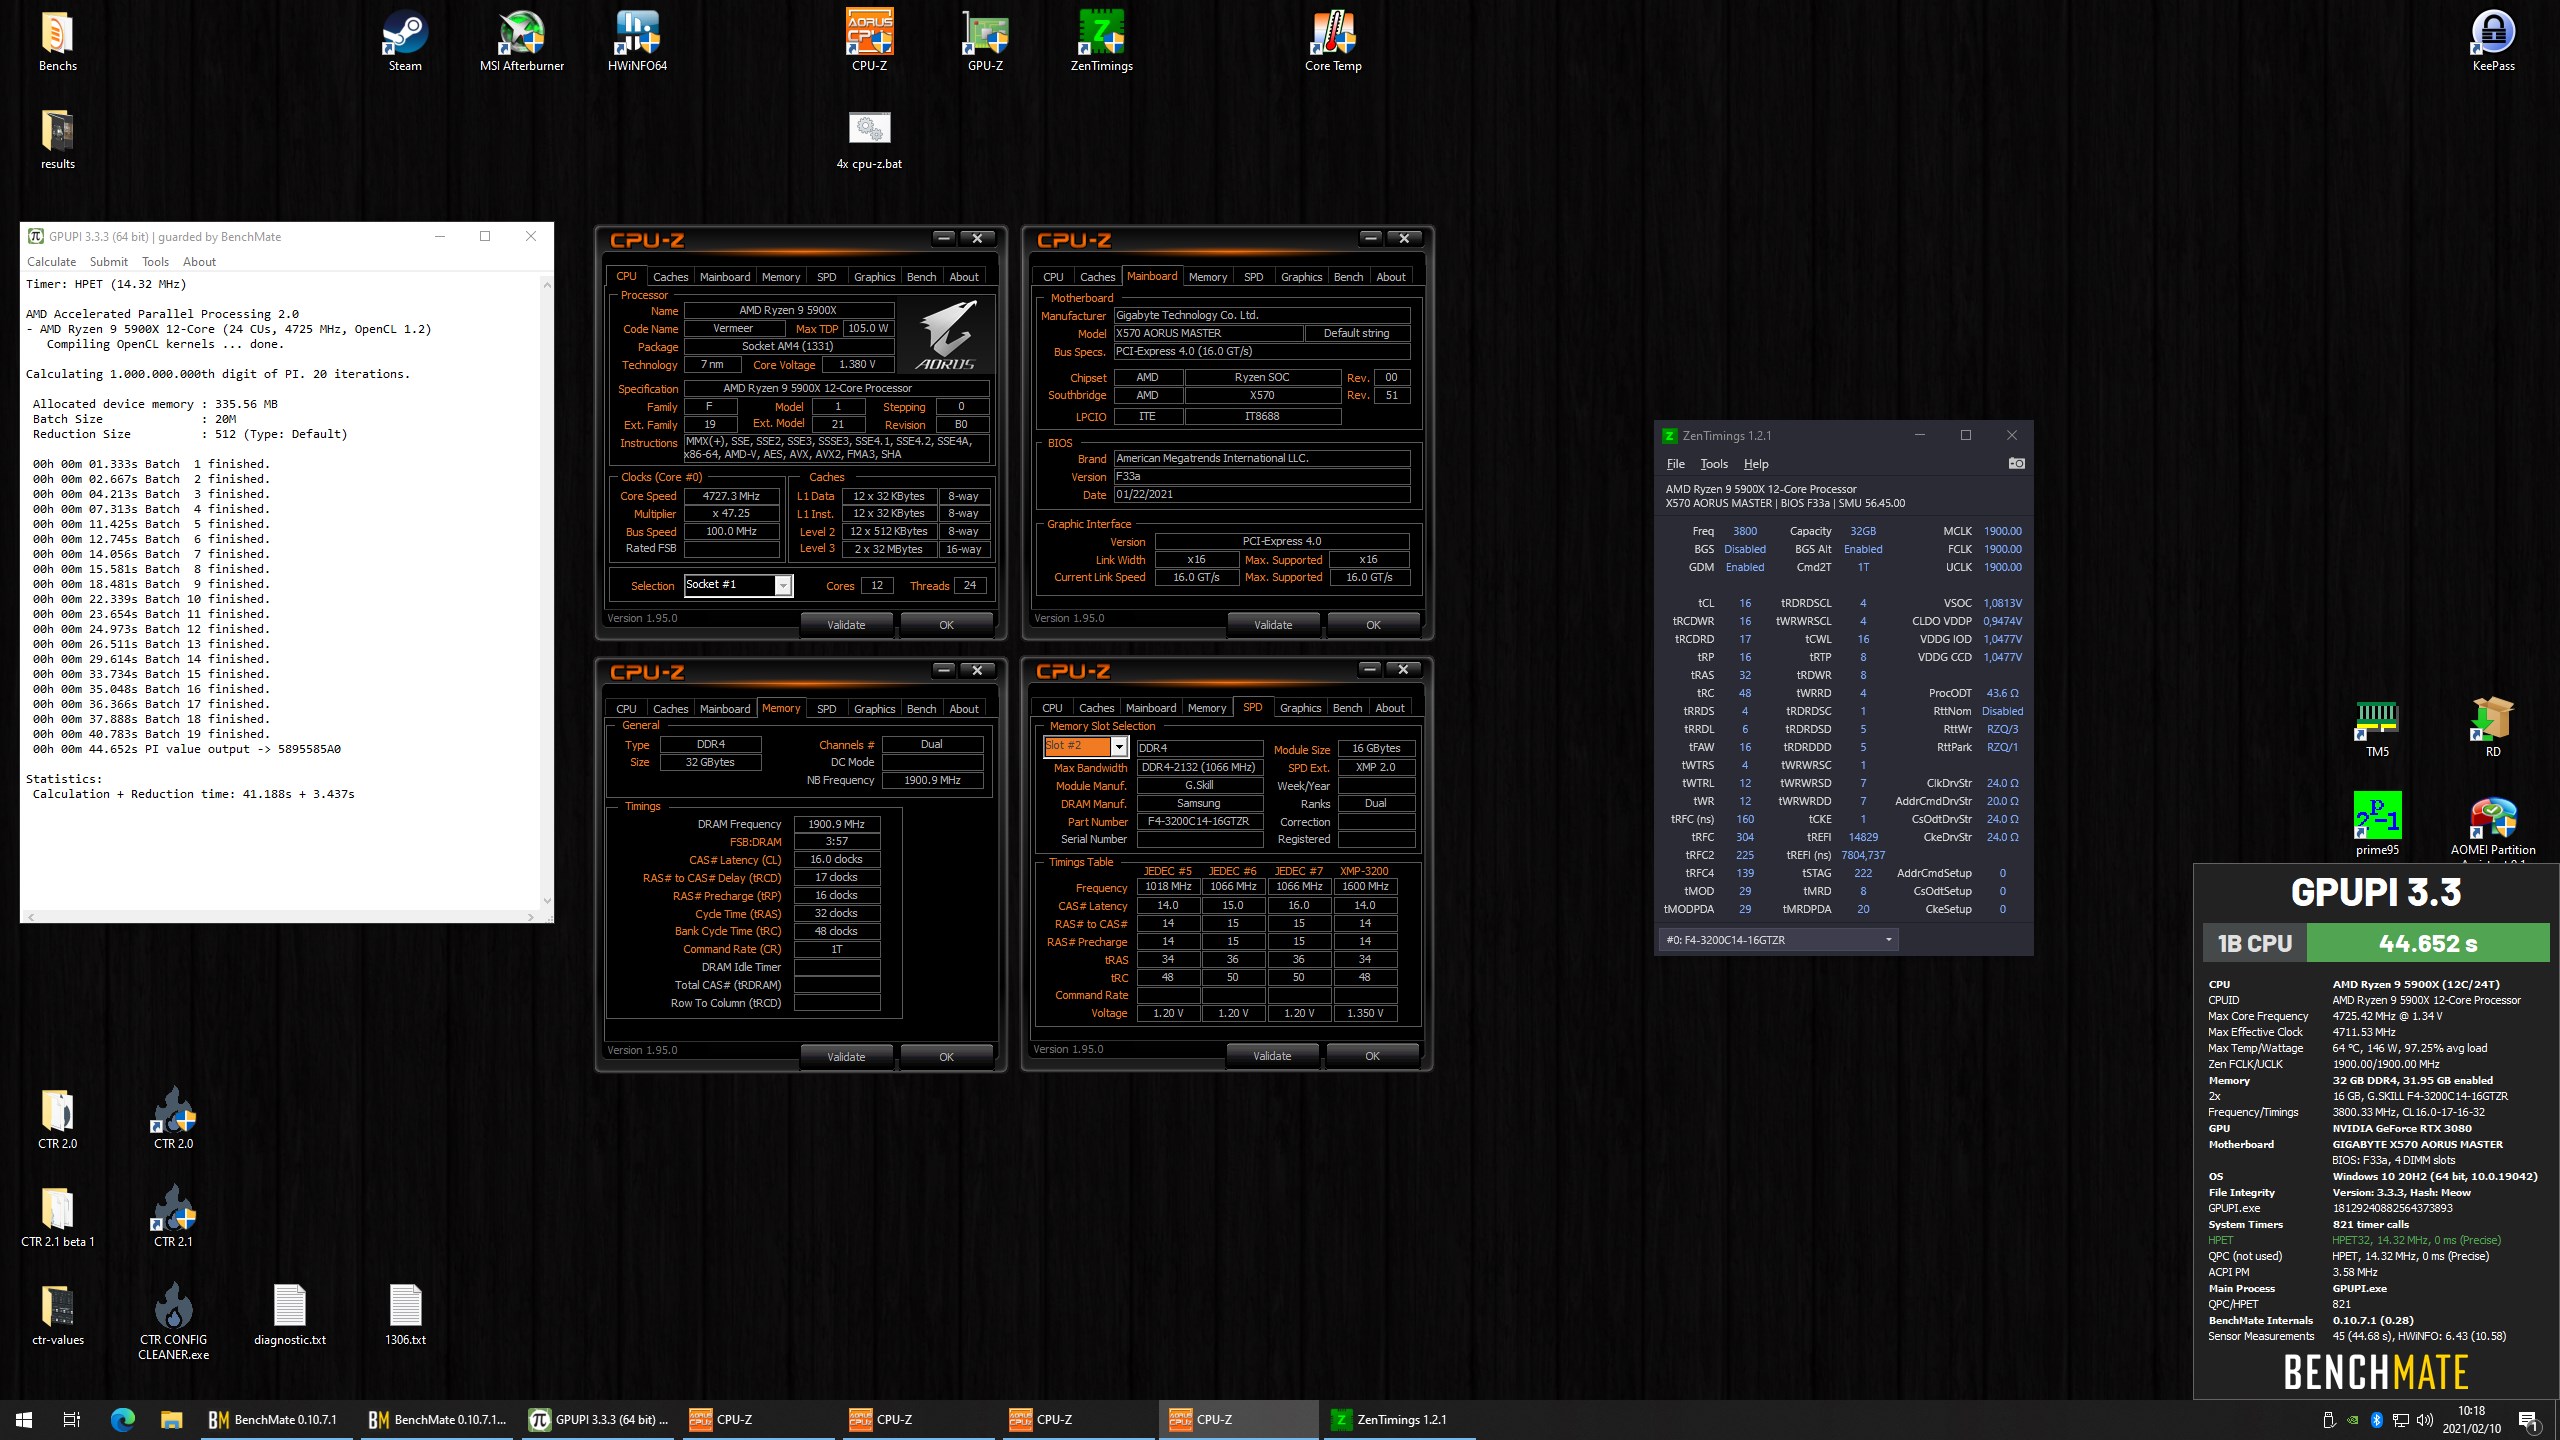
Task: Open notification center icon
Action: pyautogui.click(x=2528, y=1419)
